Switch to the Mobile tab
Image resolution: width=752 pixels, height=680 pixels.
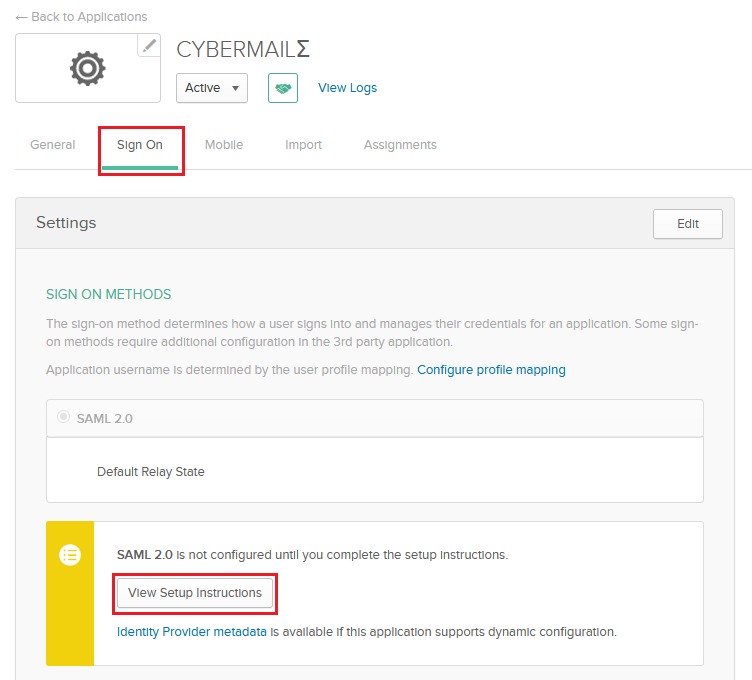click(224, 145)
